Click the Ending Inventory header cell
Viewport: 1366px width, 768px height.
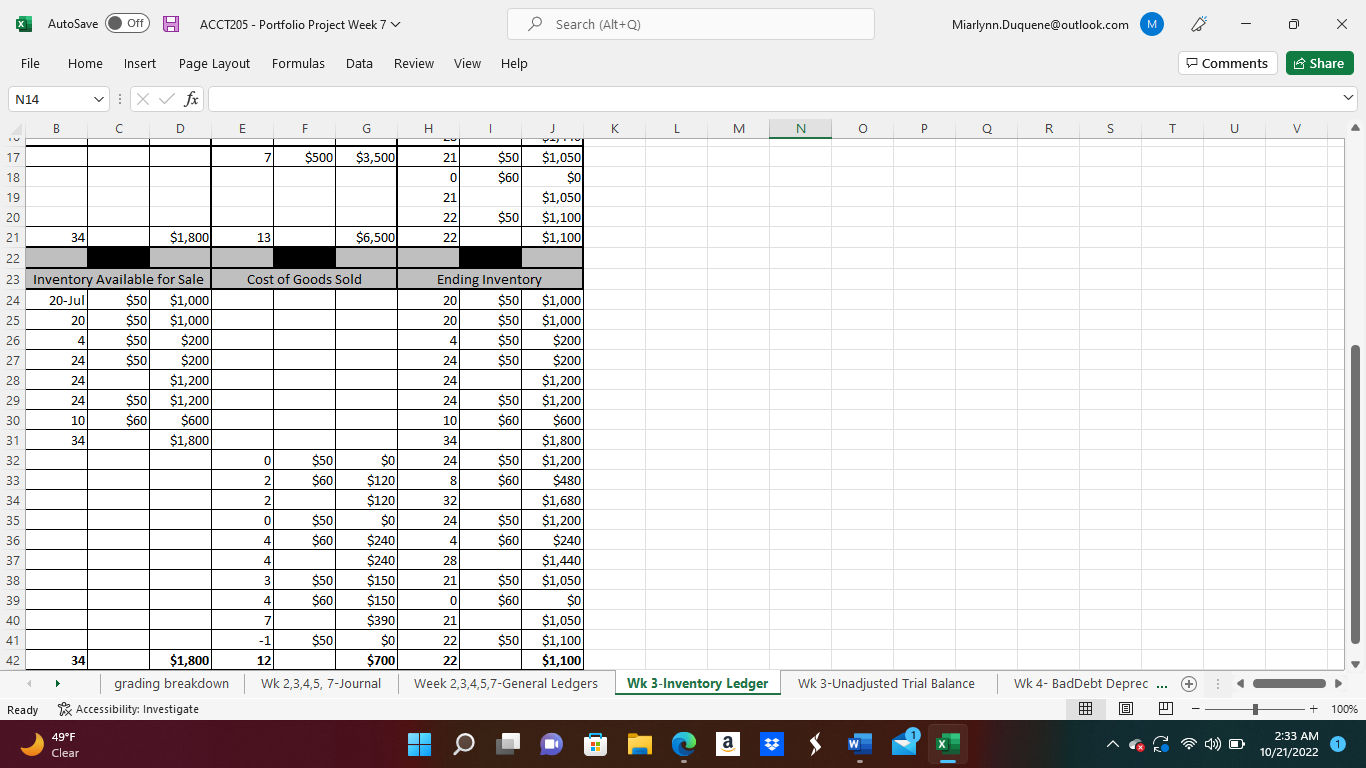click(x=489, y=280)
